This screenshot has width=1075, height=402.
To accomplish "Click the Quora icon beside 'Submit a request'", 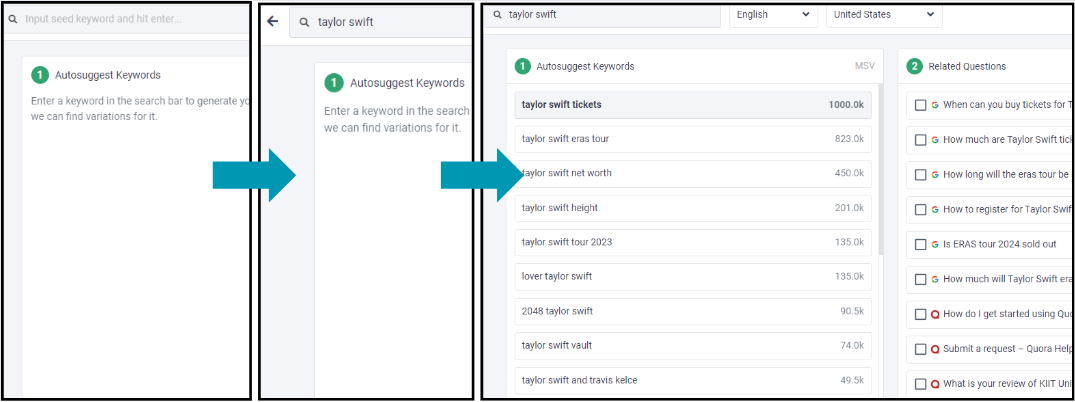I will [x=935, y=349].
